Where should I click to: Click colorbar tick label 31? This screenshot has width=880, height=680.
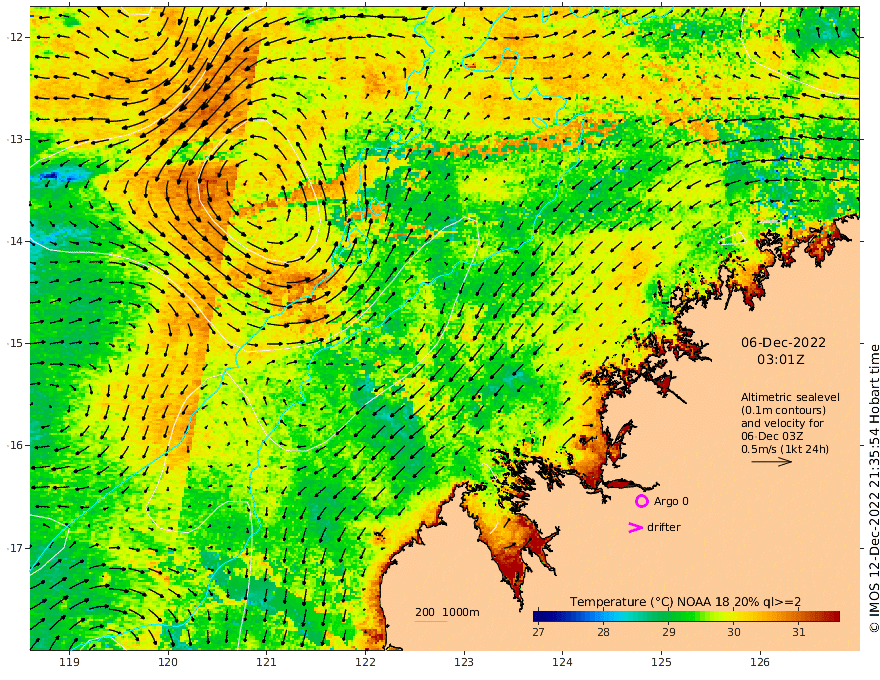click(799, 632)
